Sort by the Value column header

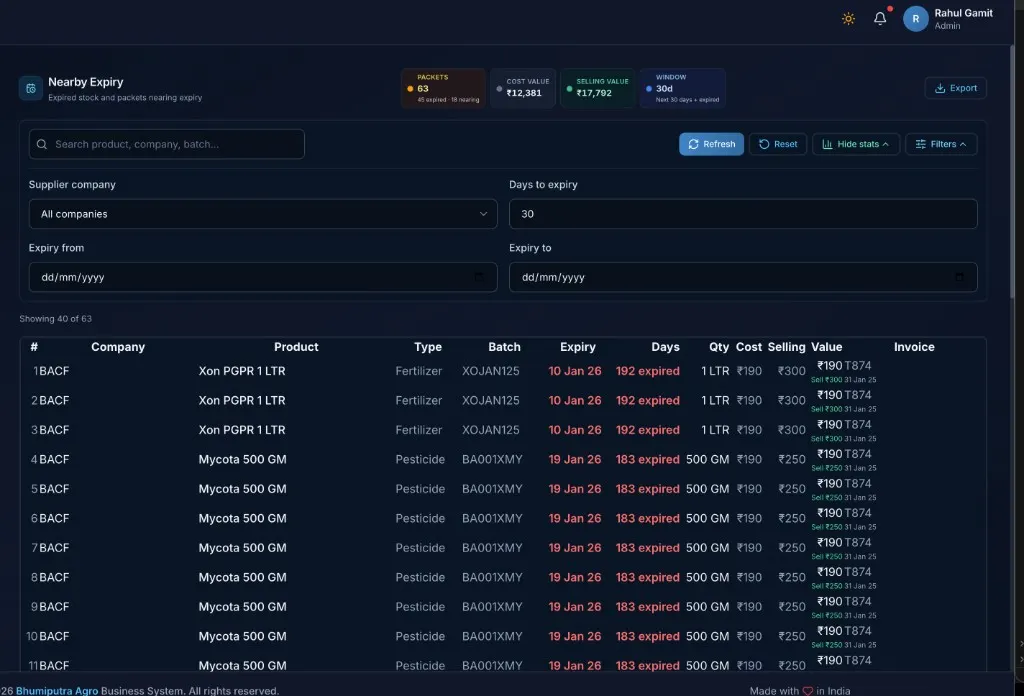pyautogui.click(x=827, y=347)
